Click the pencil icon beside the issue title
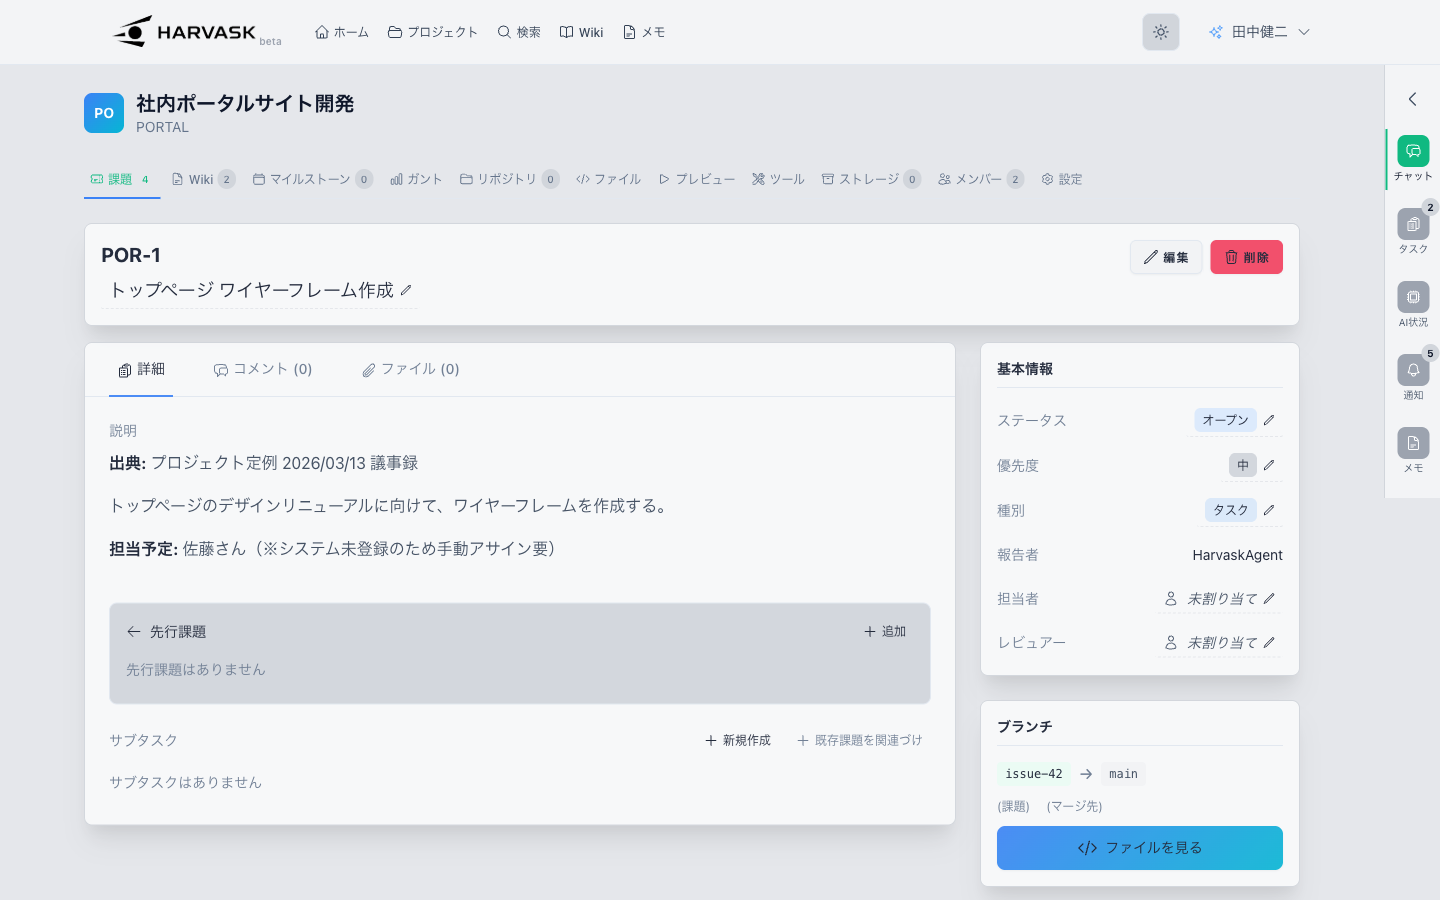1440x900 pixels. pyautogui.click(x=406, y=291)
